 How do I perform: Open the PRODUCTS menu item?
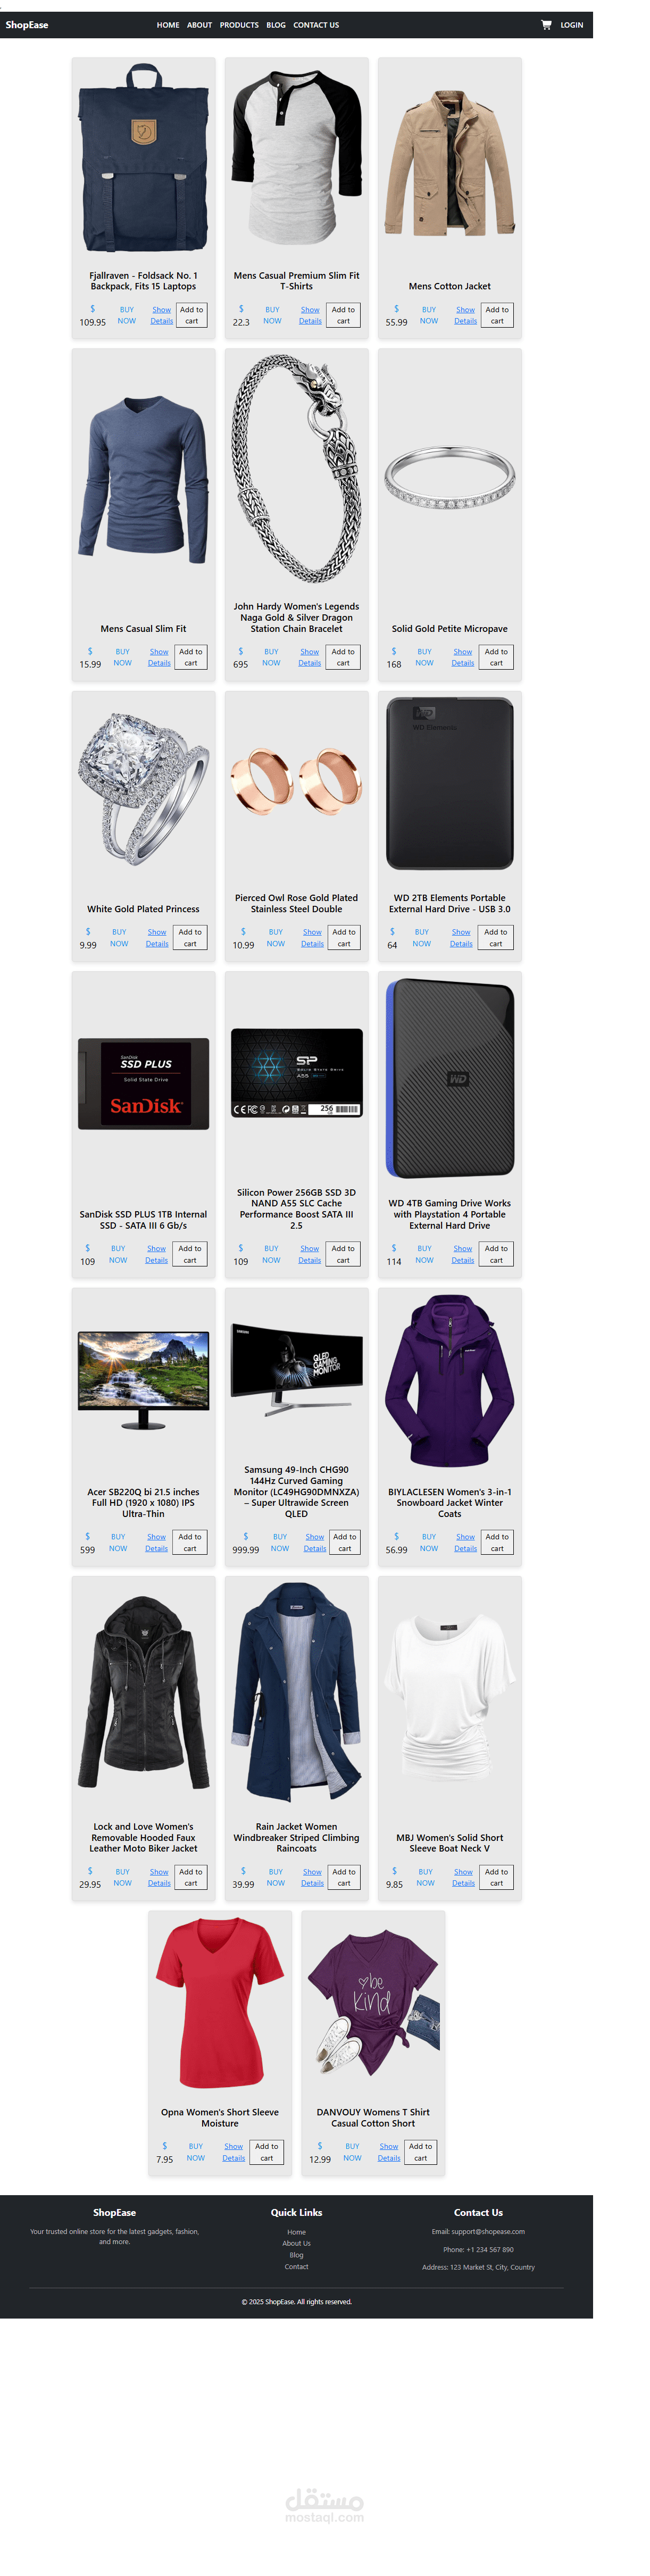tap(239, 25)
